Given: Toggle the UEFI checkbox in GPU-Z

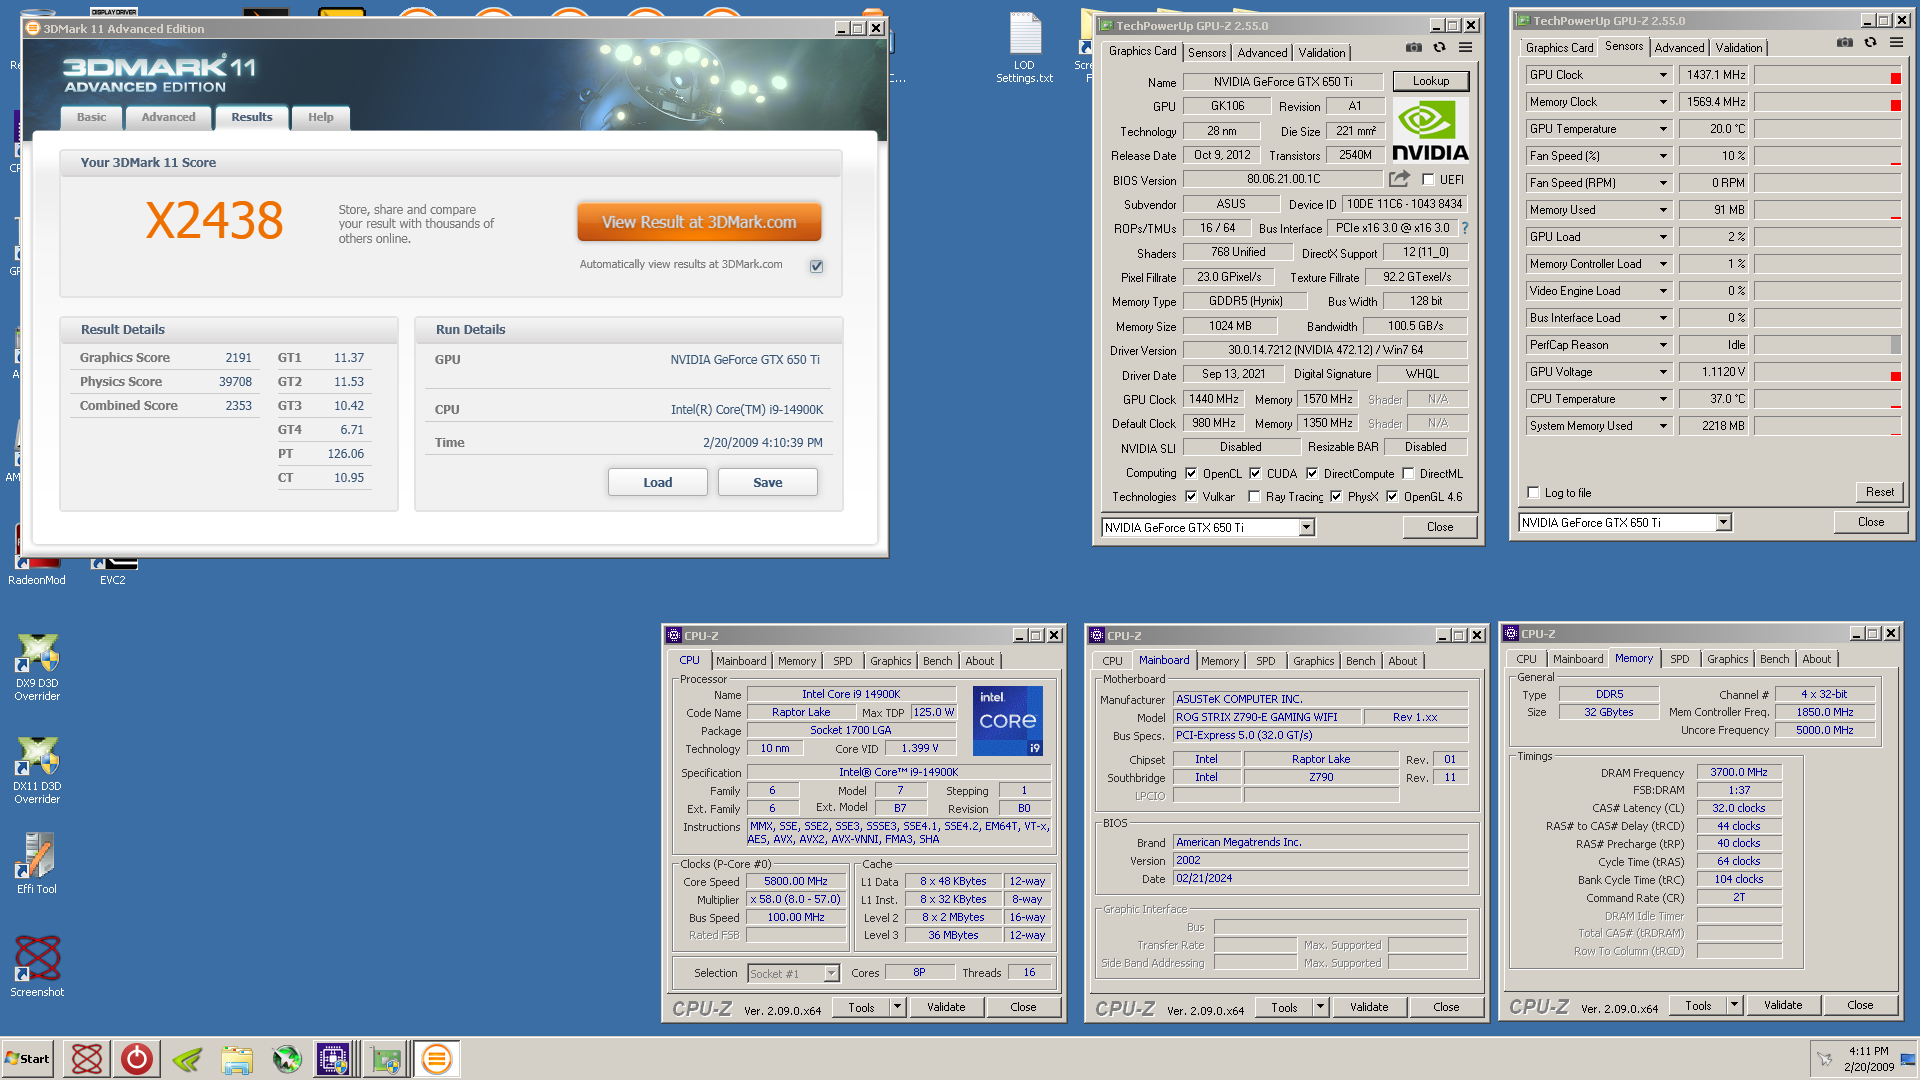Looking at the screenshot, I should 1428,180.
